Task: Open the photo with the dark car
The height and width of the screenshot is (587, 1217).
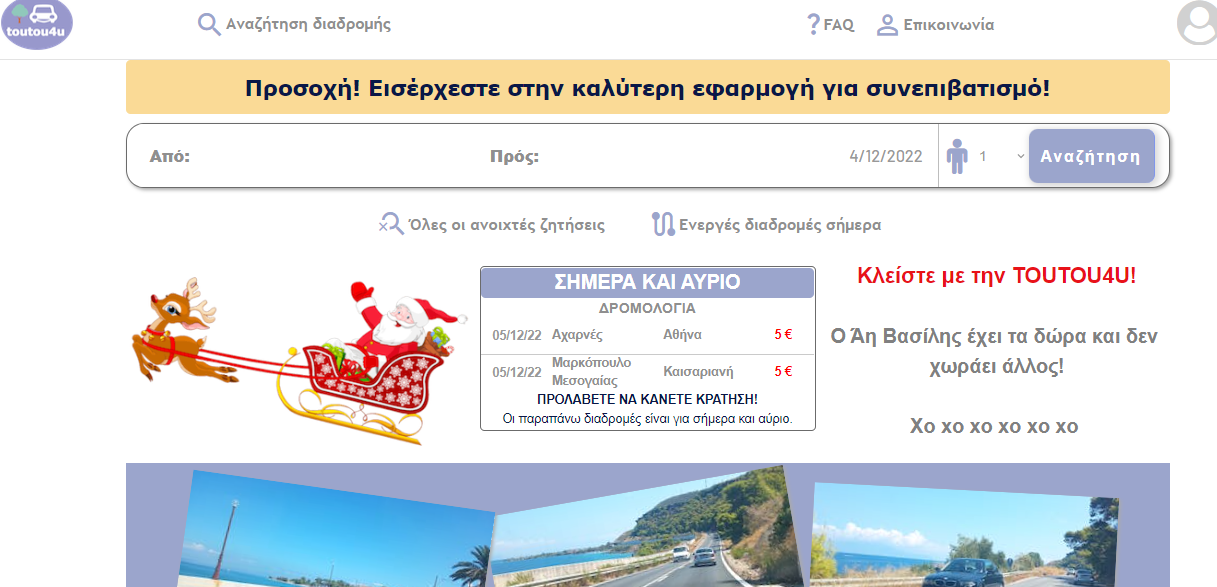Action: (x=962, y=536)
